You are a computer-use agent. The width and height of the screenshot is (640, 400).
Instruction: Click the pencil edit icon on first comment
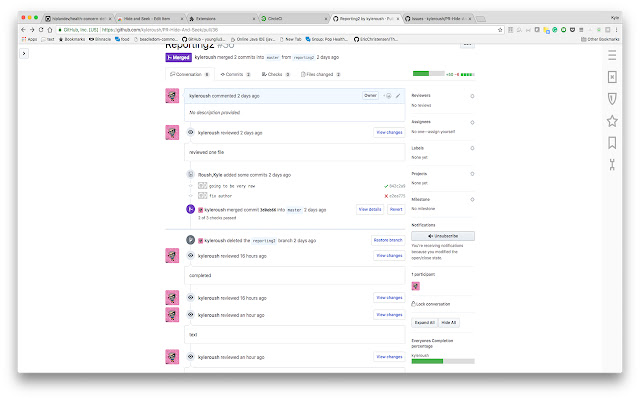[398, 96]
